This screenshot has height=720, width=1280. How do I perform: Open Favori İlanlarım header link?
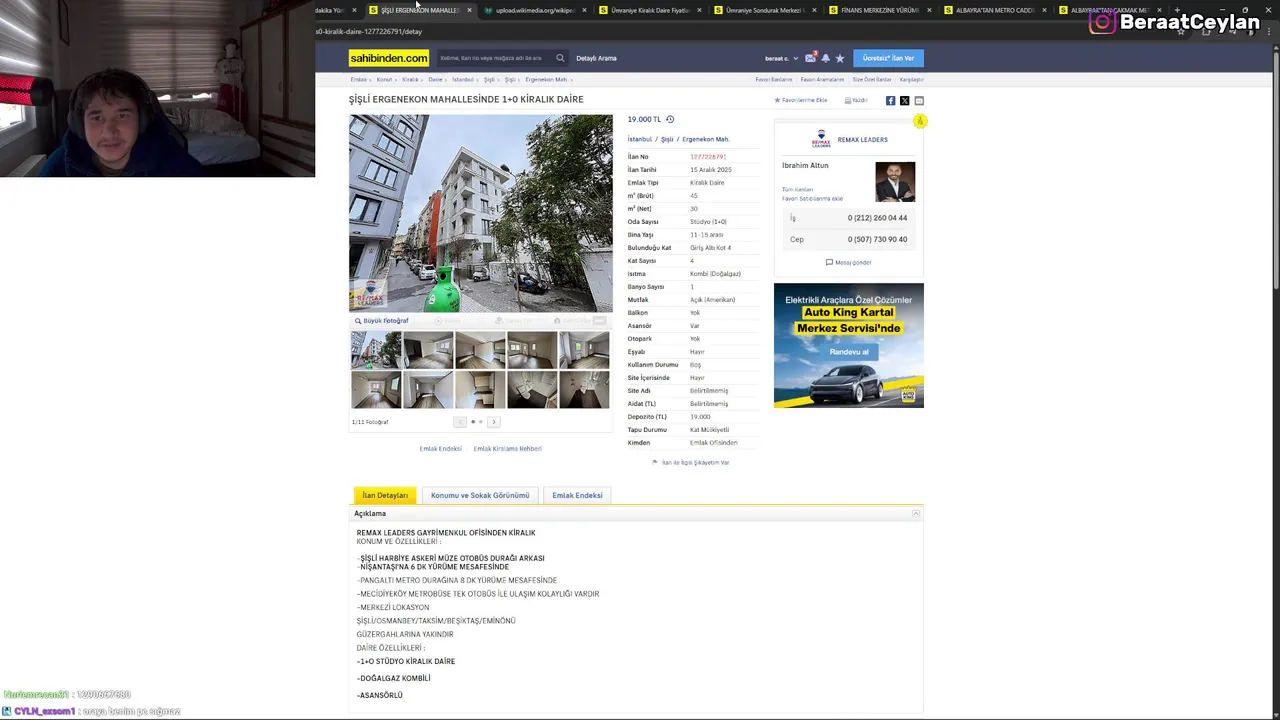[x=774, y=79]
